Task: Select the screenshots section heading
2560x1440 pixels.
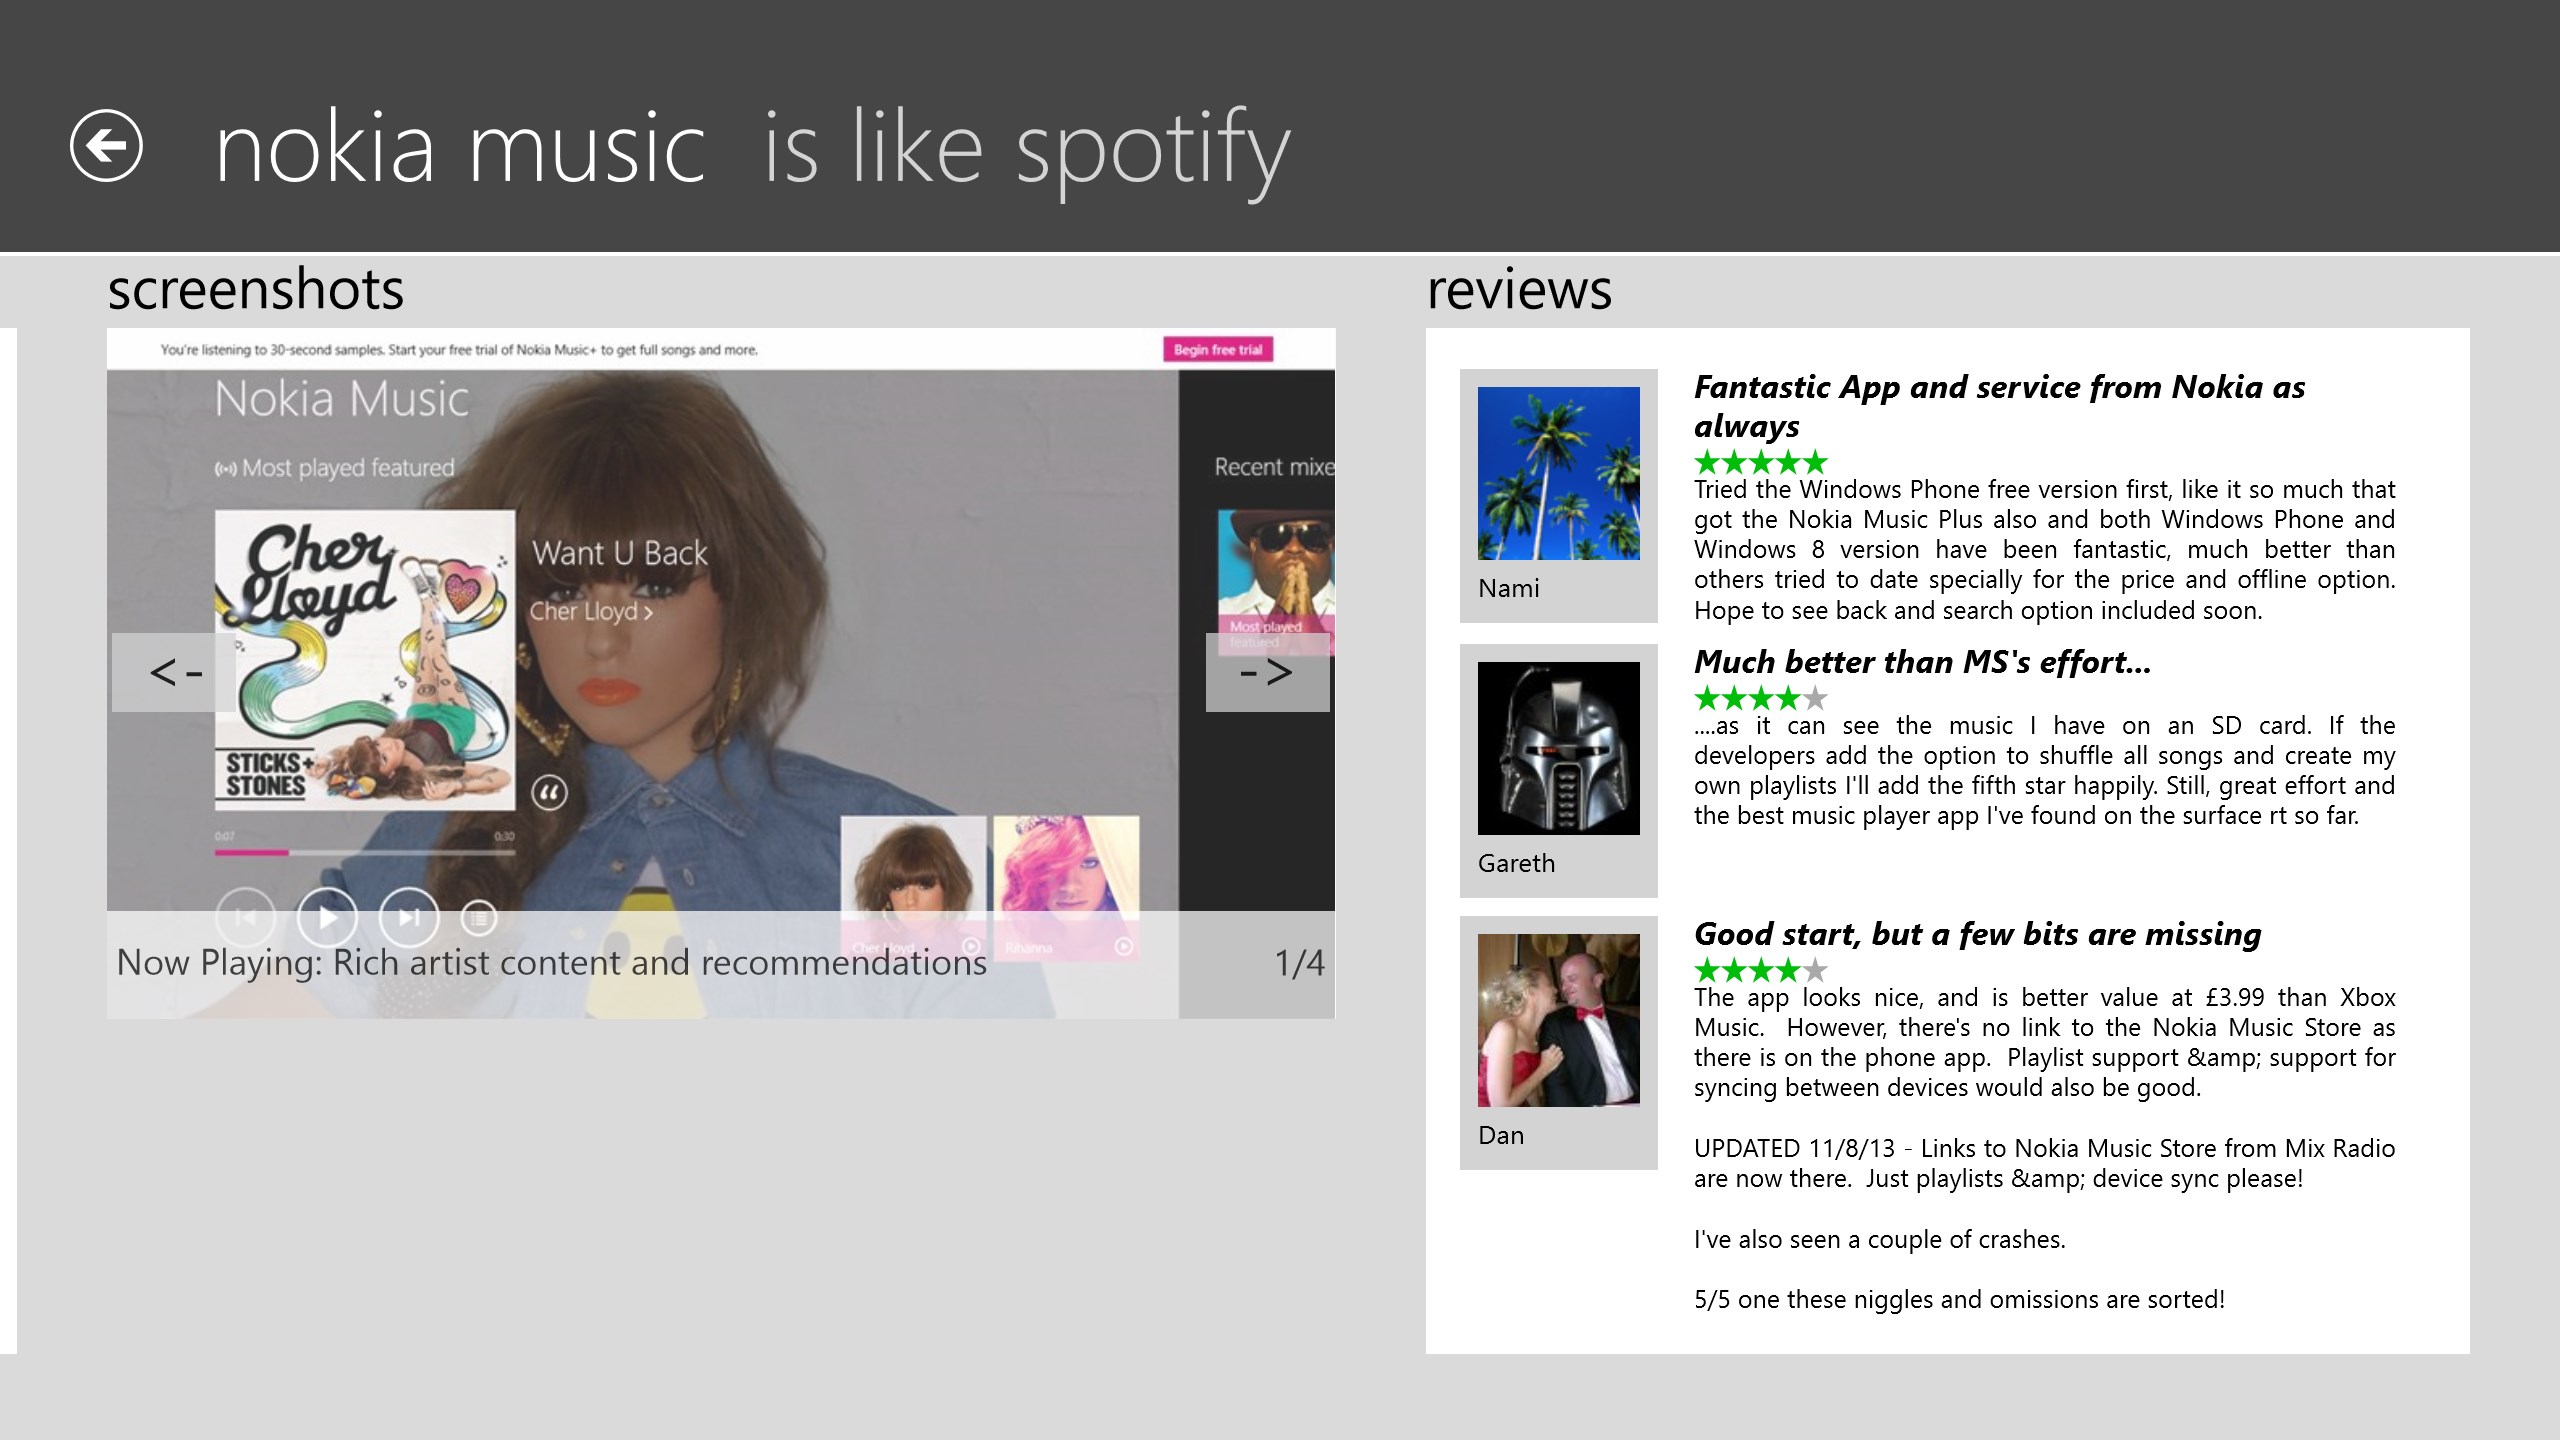Action: pyautogui.click(x=256, y=289)
